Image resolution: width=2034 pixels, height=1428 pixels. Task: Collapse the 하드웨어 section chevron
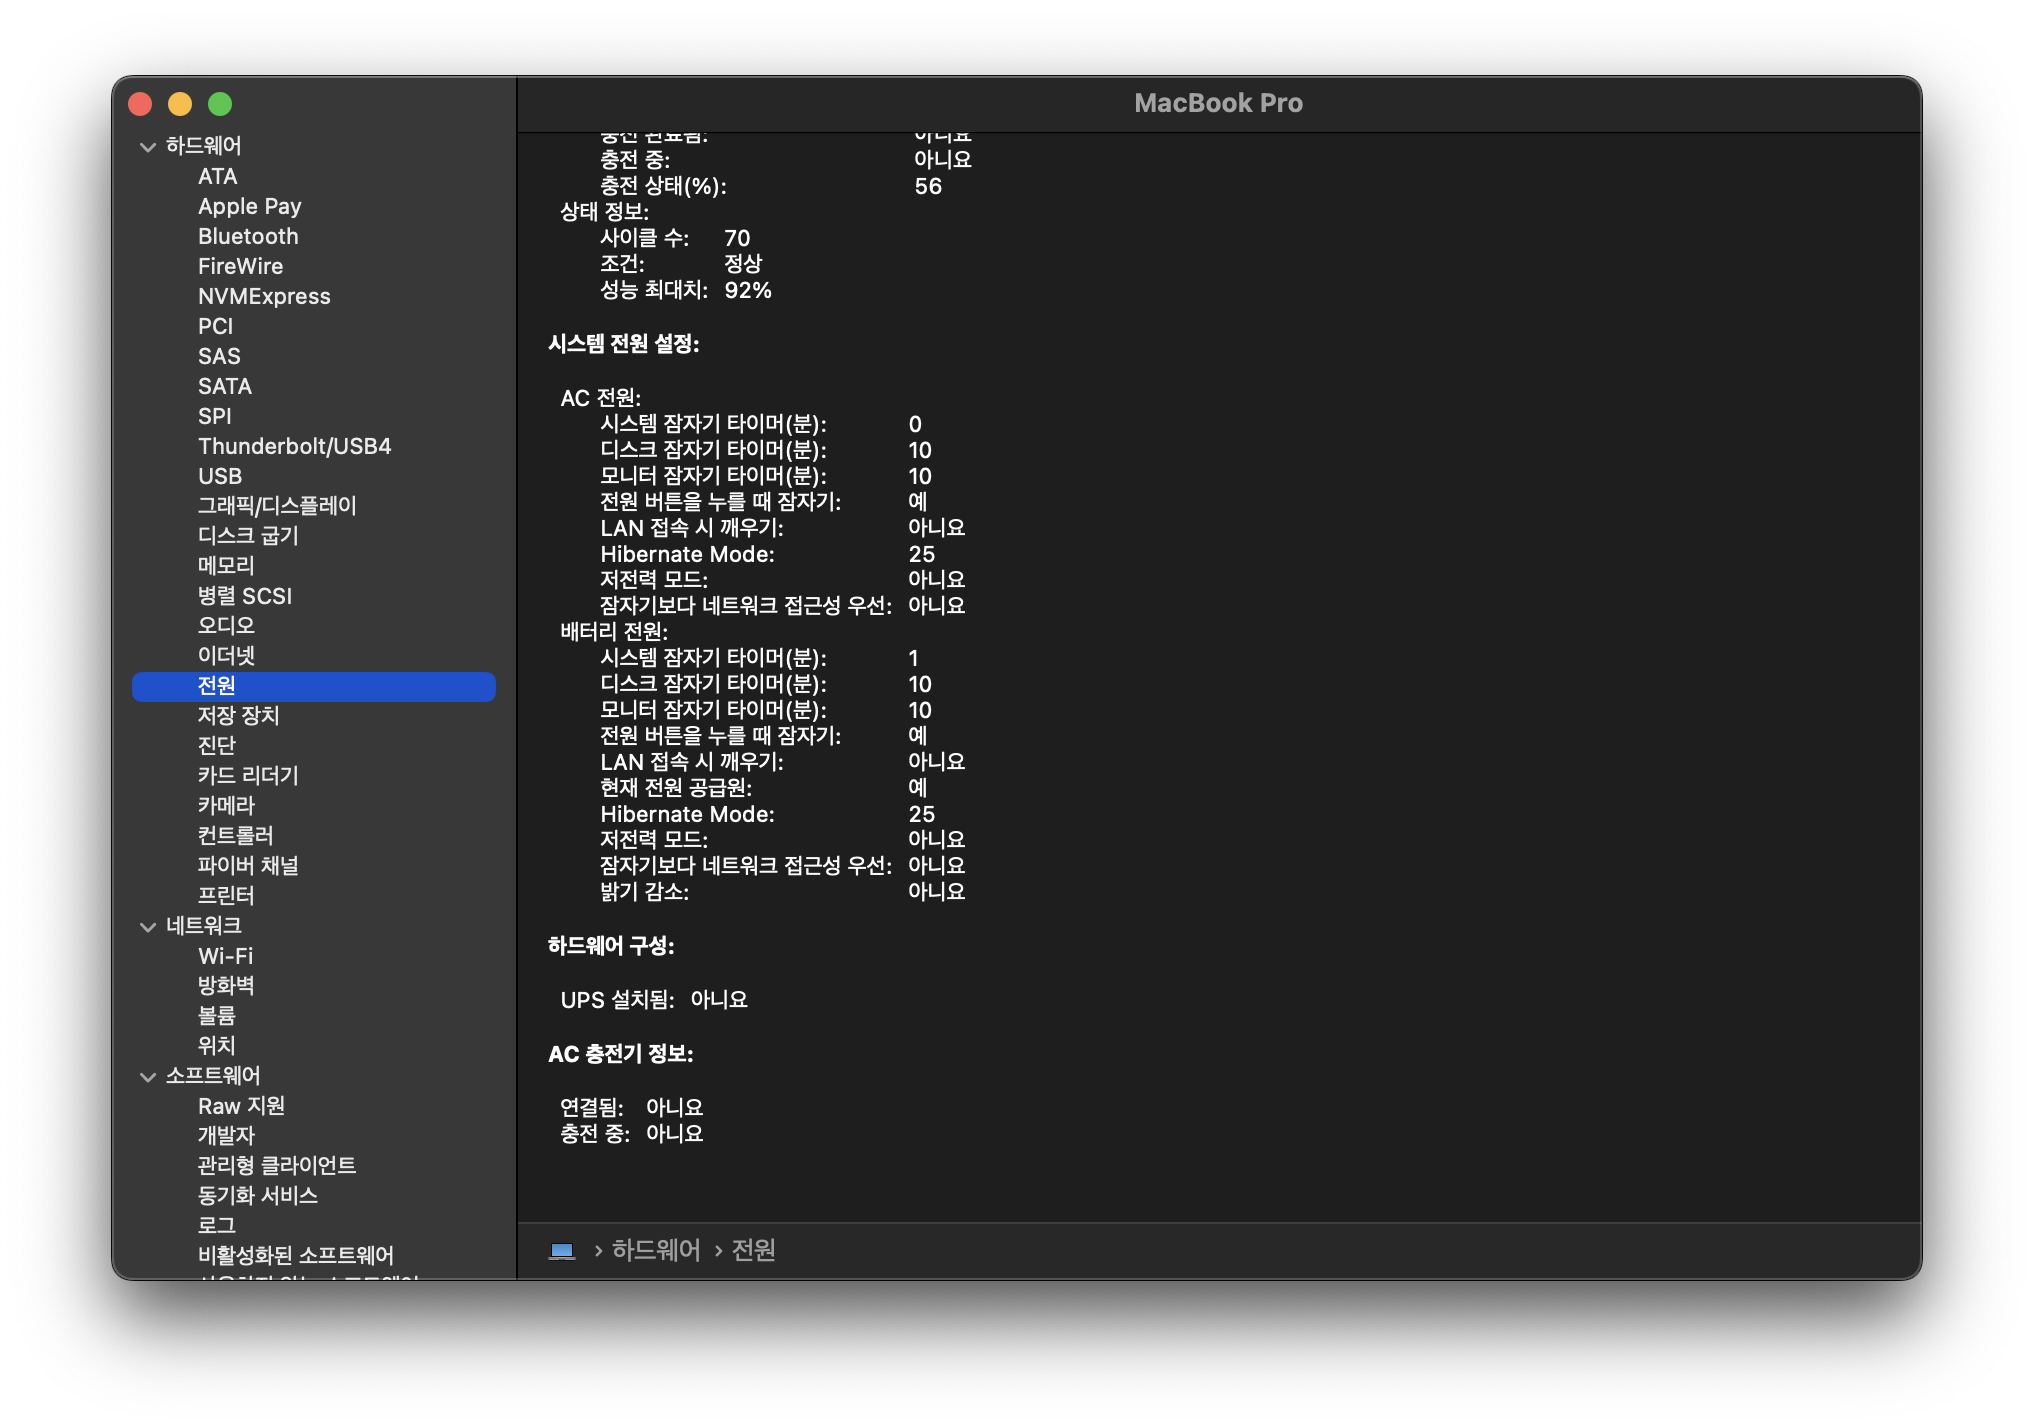pos(148,147)
